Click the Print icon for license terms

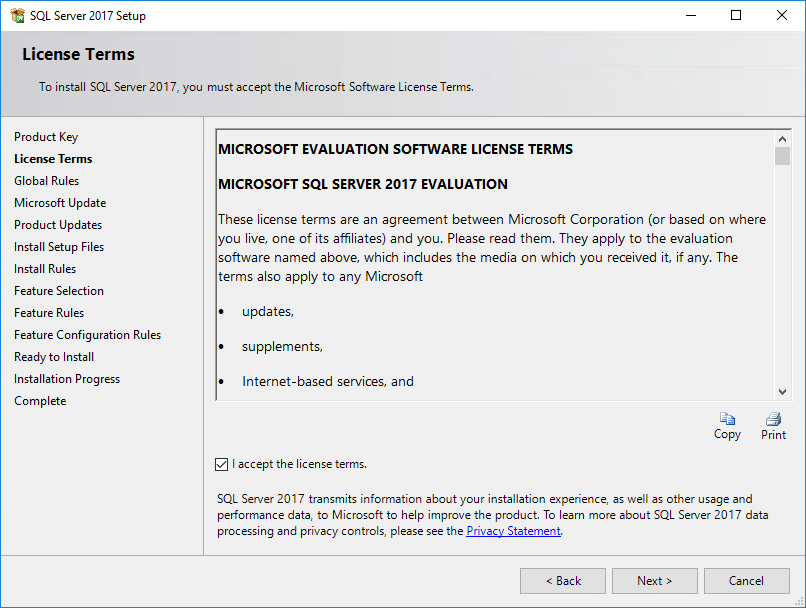coord(773,419)
